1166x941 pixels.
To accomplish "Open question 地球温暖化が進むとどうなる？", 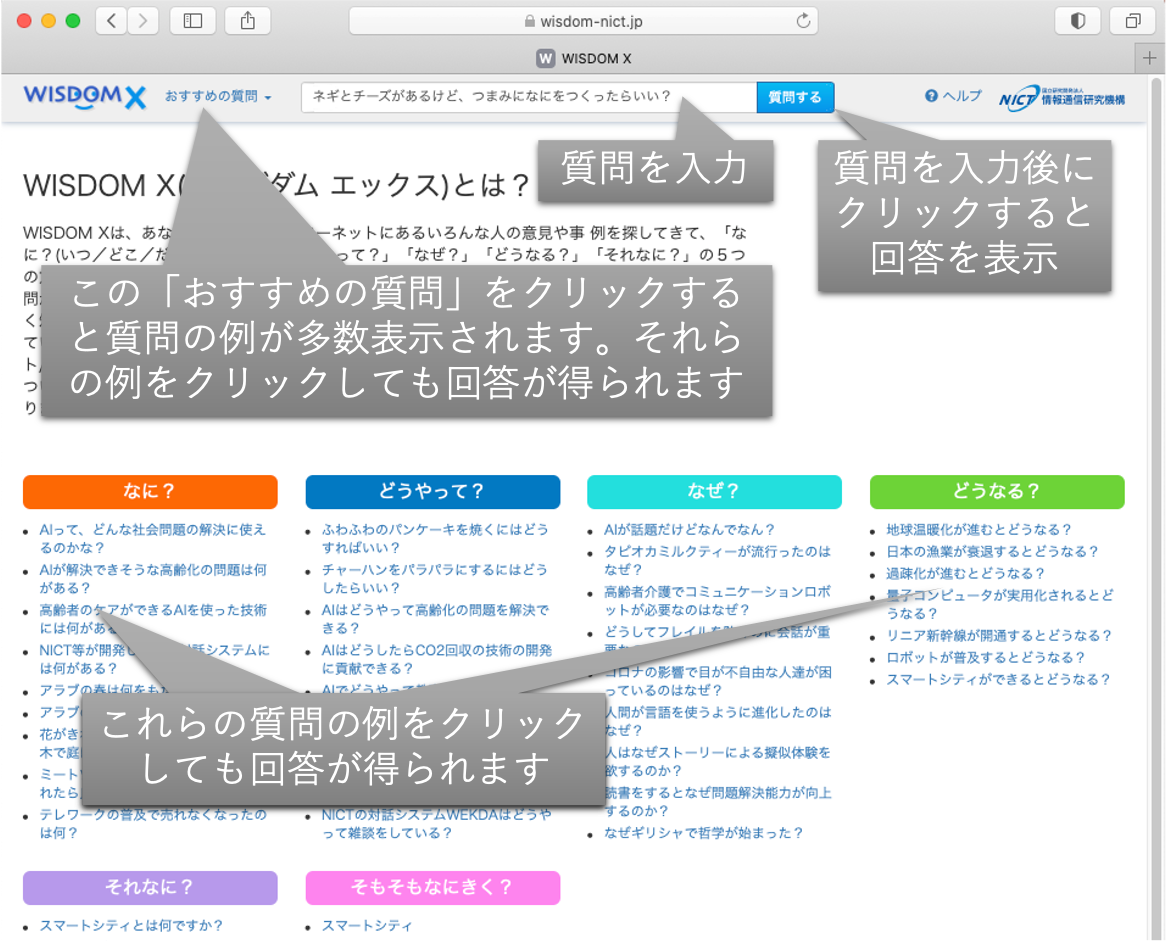I will pos(979,530).
